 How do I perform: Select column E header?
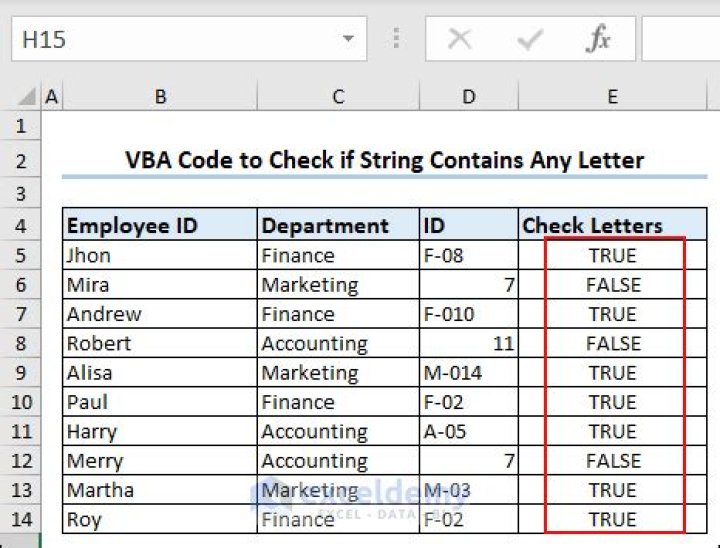coord(612,97)
